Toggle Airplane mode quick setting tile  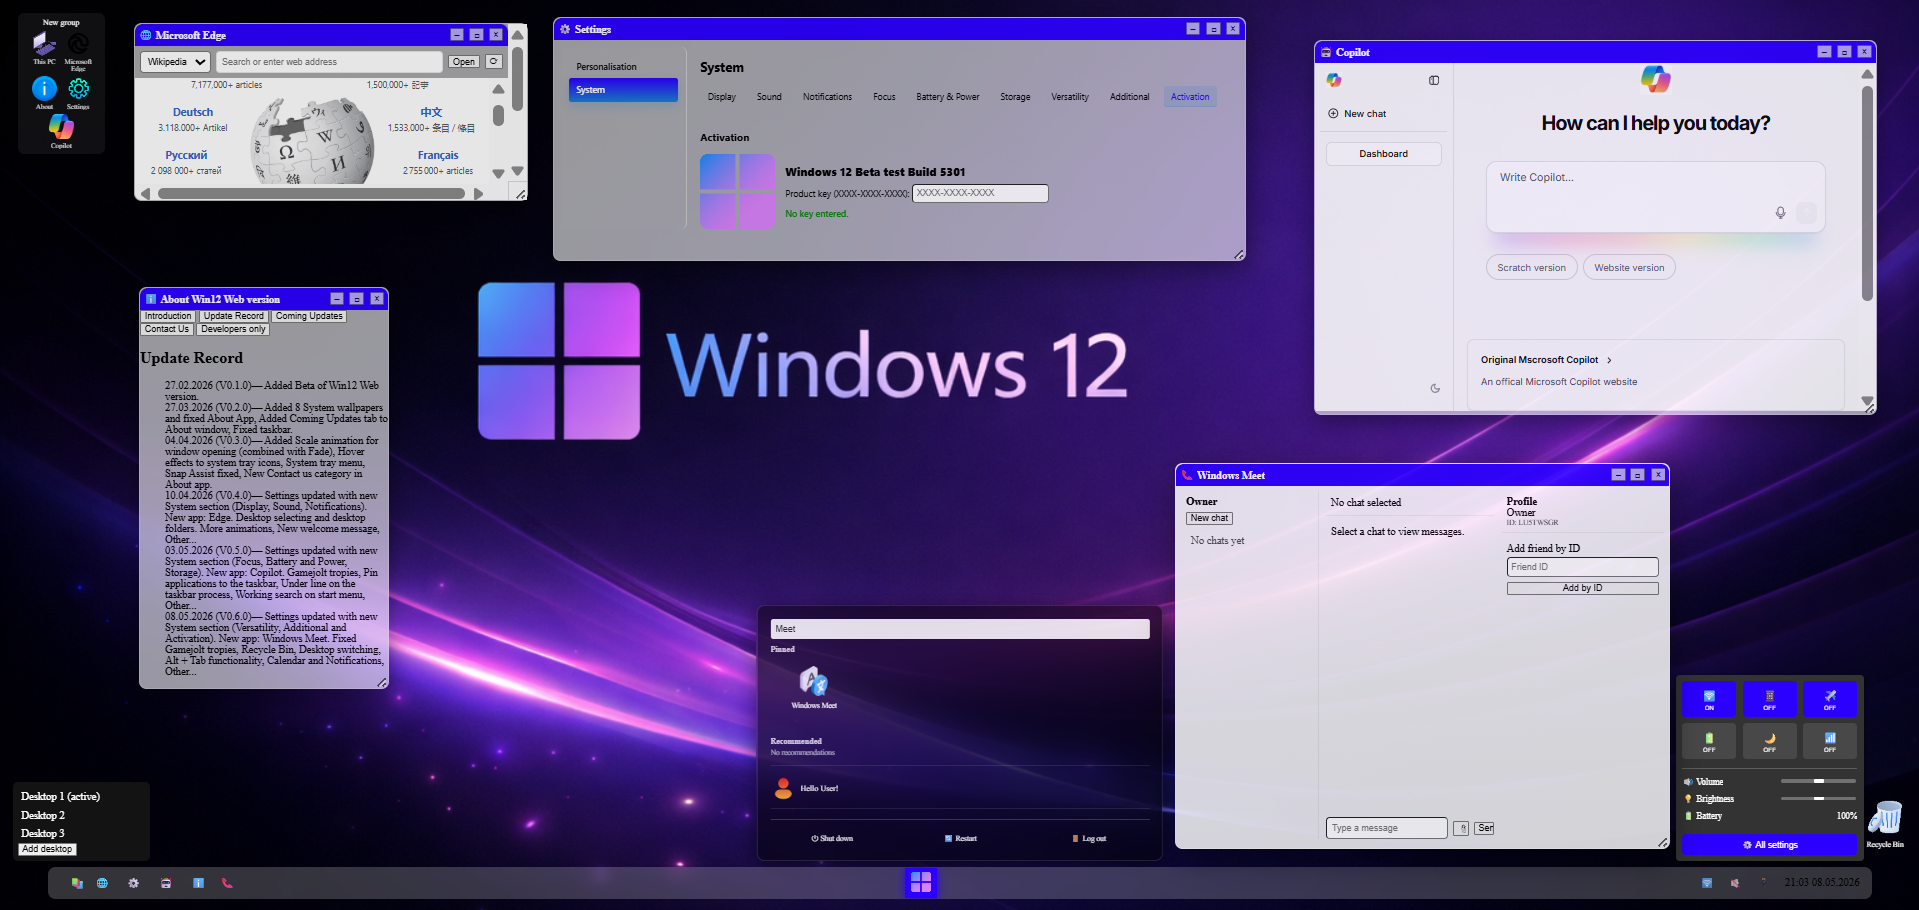1830,699
